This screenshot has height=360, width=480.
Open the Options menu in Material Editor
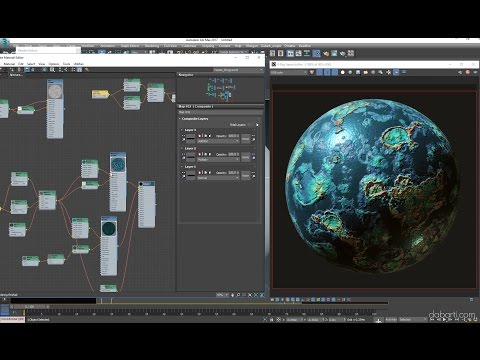pyautogui.click(x=54, y=64)
